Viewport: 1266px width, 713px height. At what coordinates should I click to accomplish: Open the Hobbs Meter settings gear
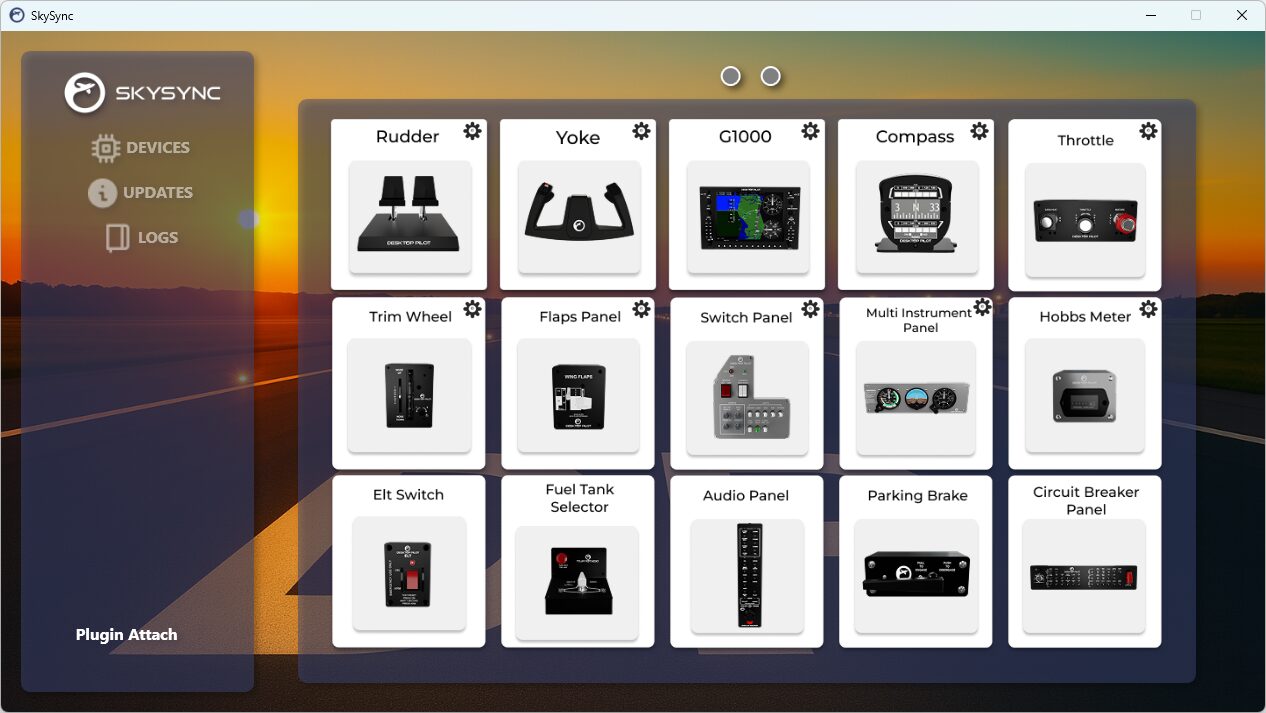[x=1148, y=310]
